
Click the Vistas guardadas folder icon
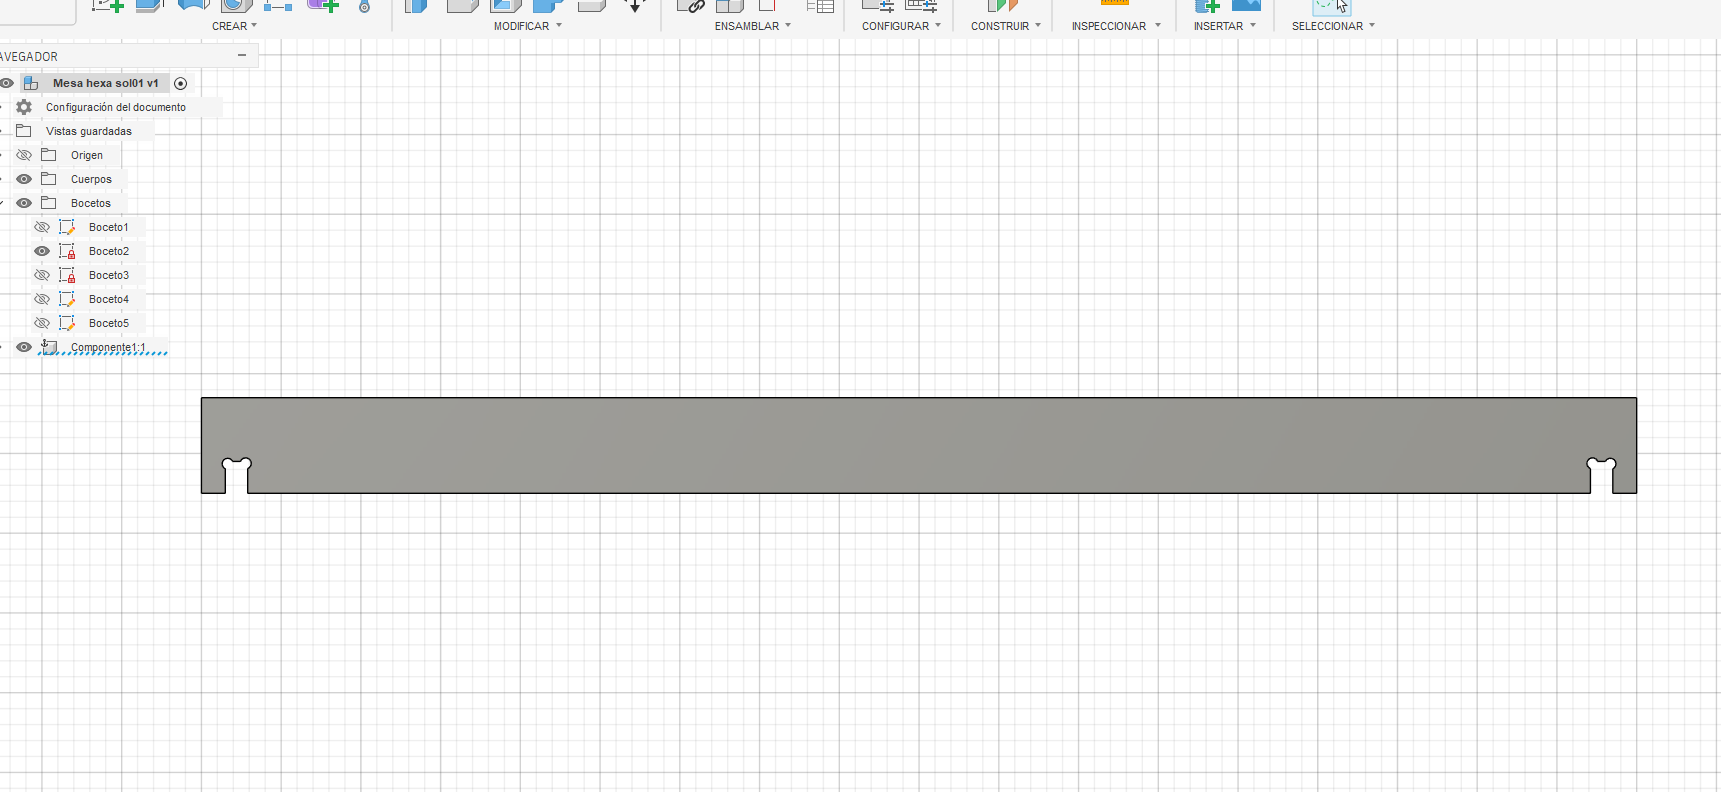[24, 131]
